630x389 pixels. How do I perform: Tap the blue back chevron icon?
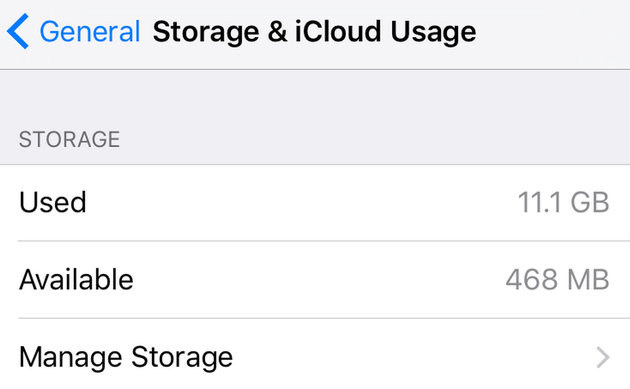[18, 31]
